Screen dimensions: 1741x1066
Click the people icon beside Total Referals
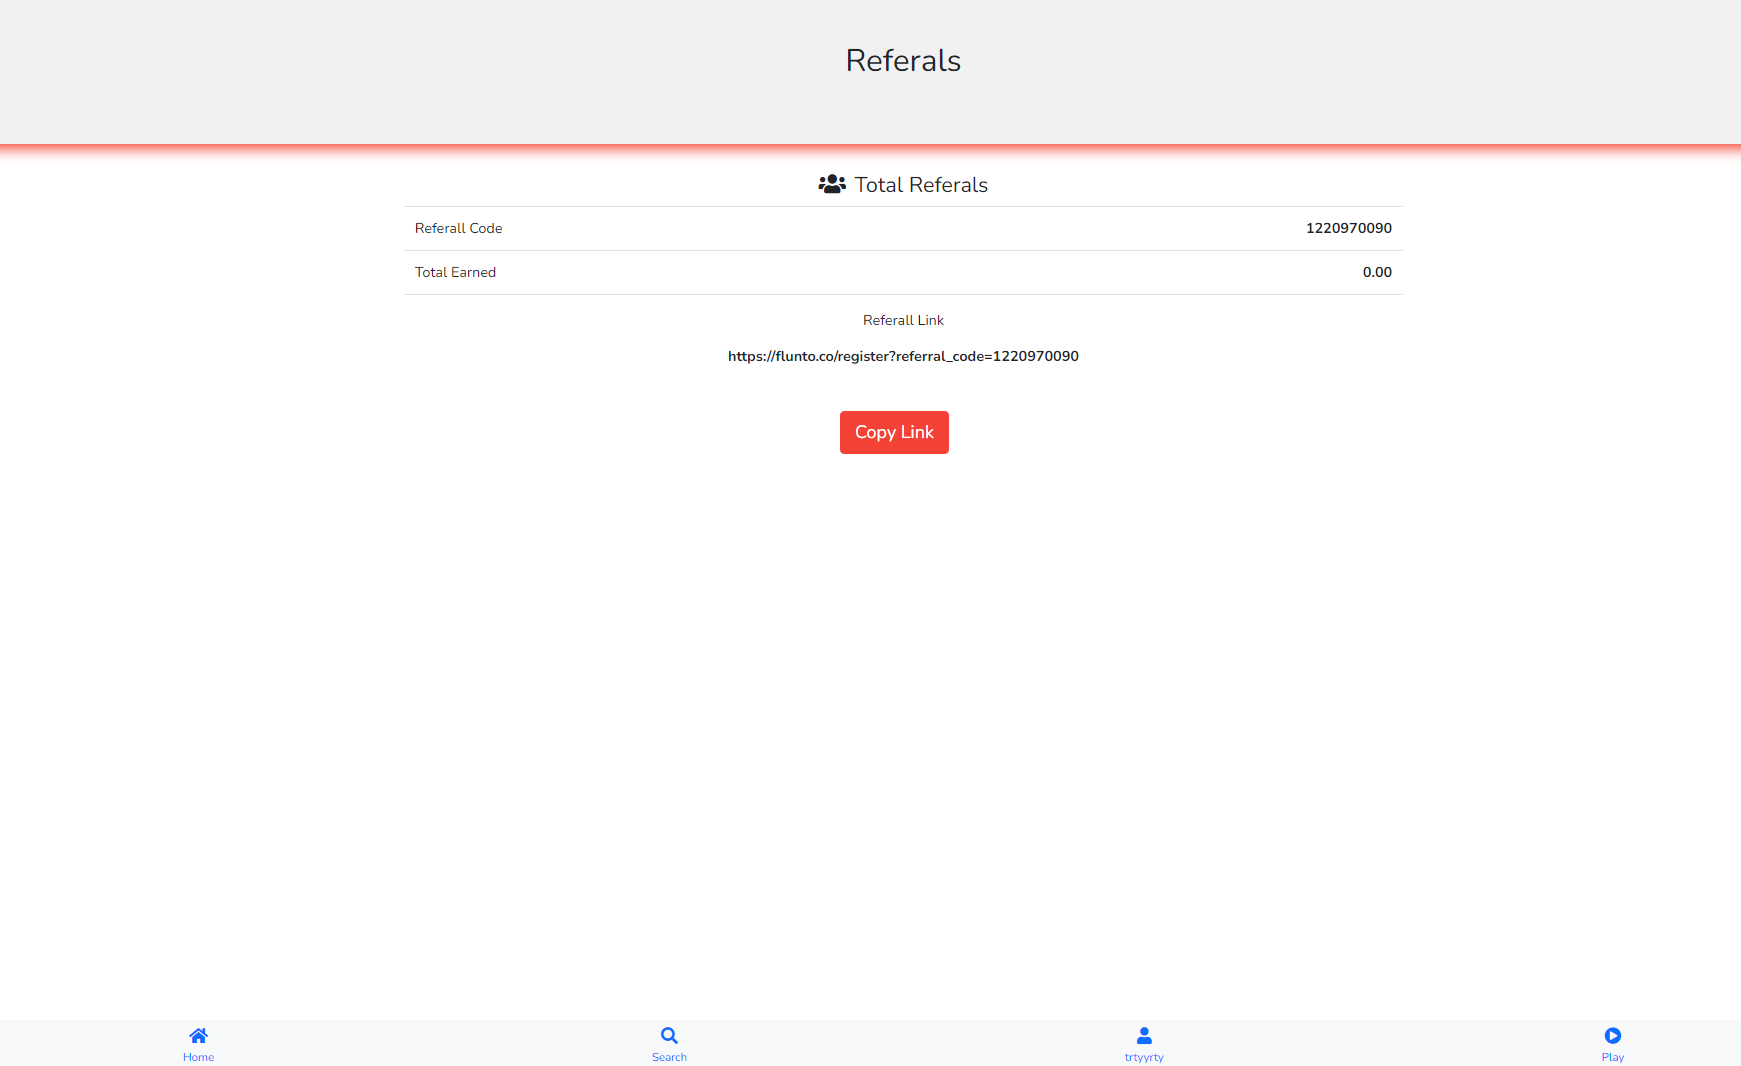[831, 183]
